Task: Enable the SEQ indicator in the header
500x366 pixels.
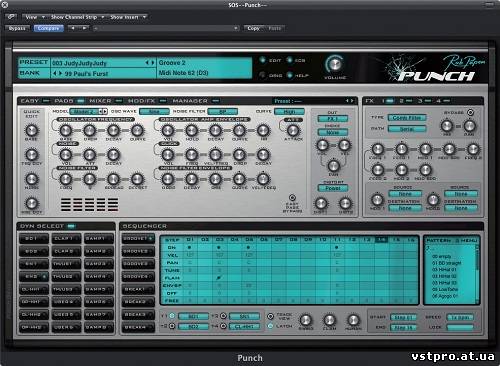Action: (x=289, y=60)
